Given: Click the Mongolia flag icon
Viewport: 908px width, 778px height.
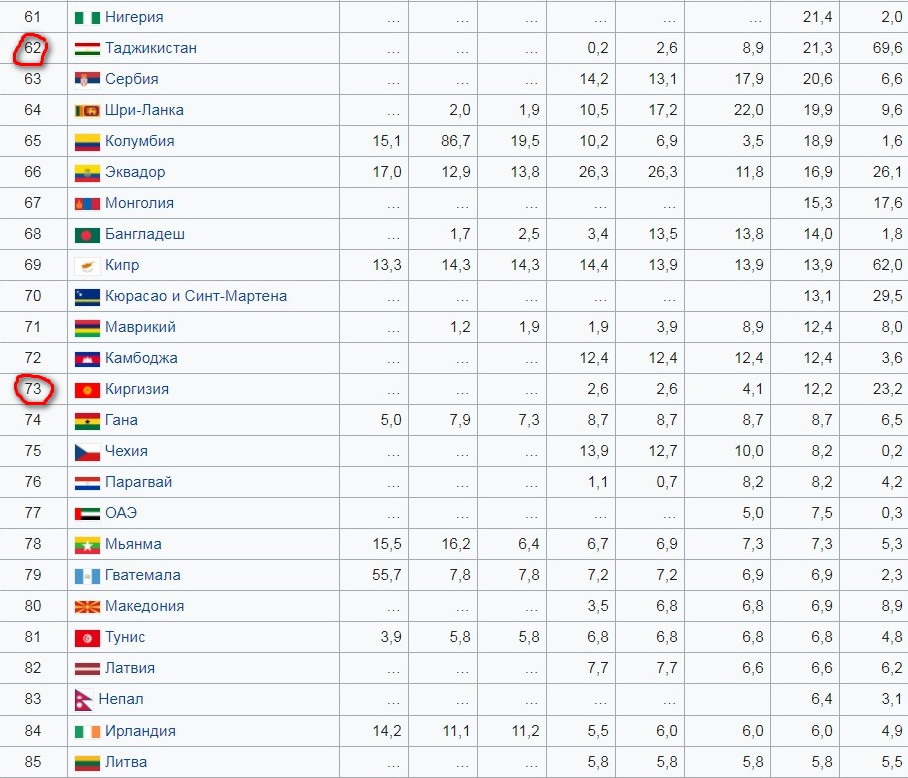Looking at the screenshot, I should pyautogui.click(x=87, y=203).
